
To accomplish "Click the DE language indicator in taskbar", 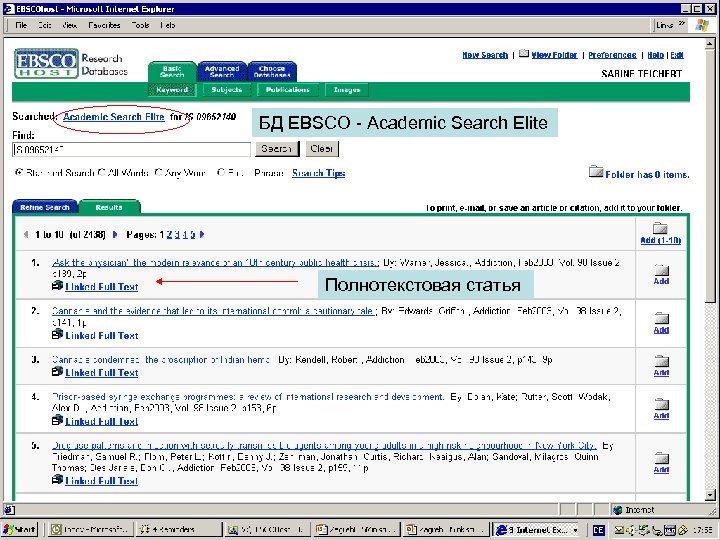I will tap(598, 530).
